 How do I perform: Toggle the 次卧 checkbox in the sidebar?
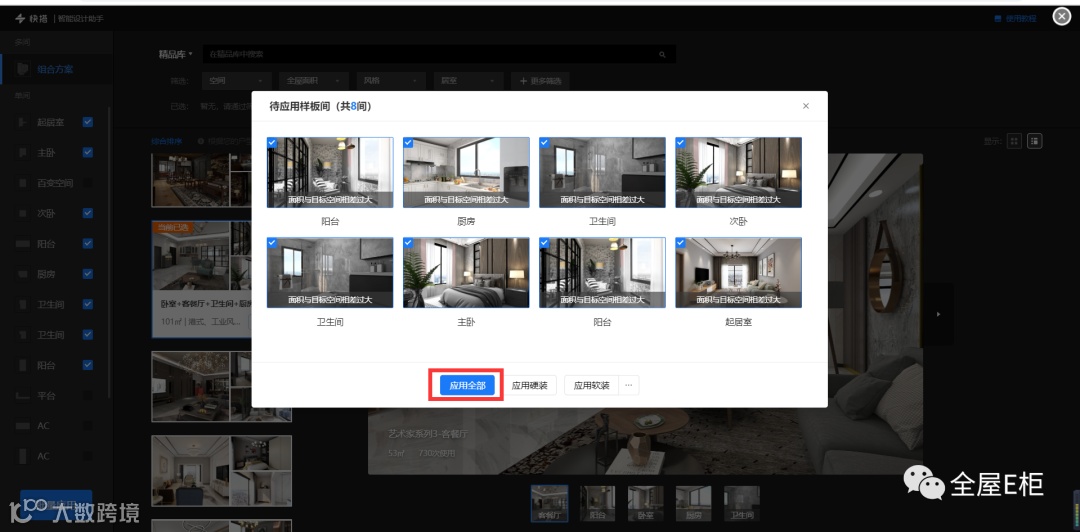click(87, 213)
